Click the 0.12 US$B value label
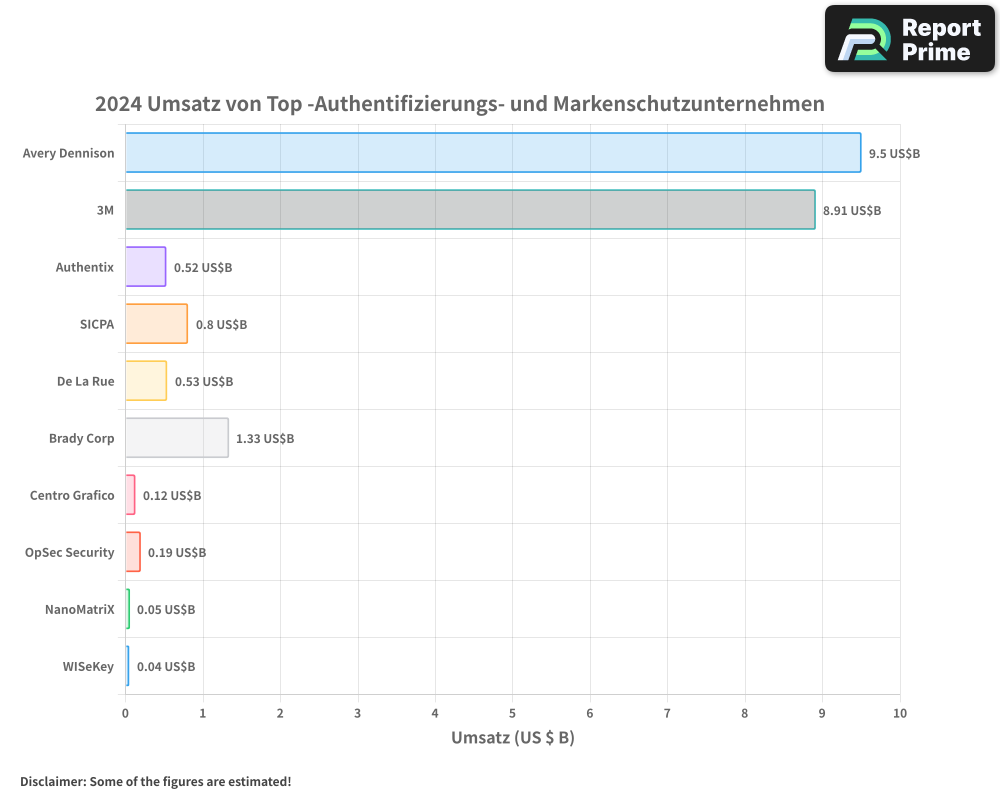Viewport: 1000px width, 800px height. [x=172, y=495]
